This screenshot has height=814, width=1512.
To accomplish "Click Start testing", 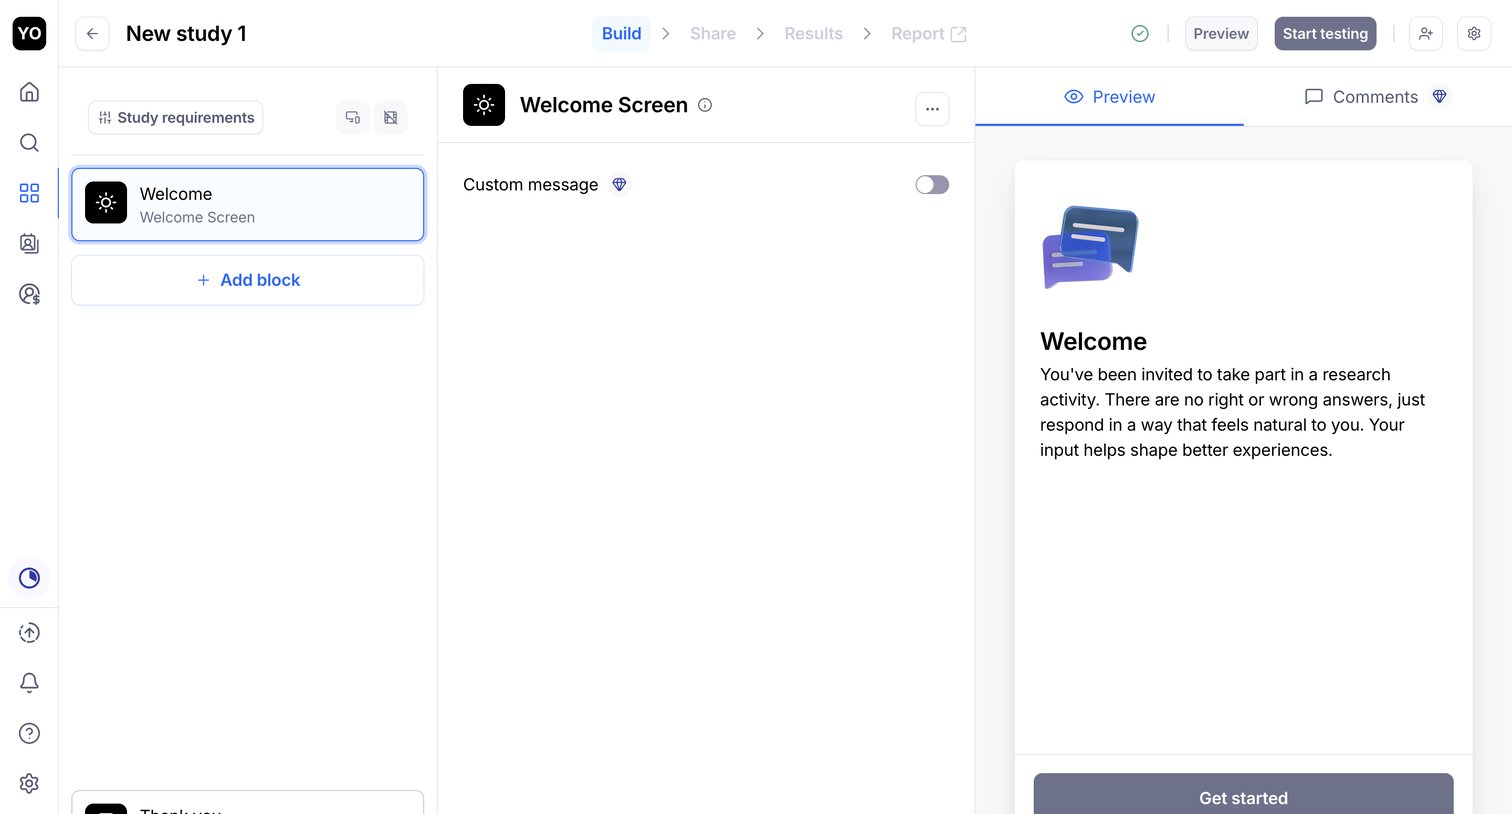I will pyautogui.click(x=1325, y=33).
